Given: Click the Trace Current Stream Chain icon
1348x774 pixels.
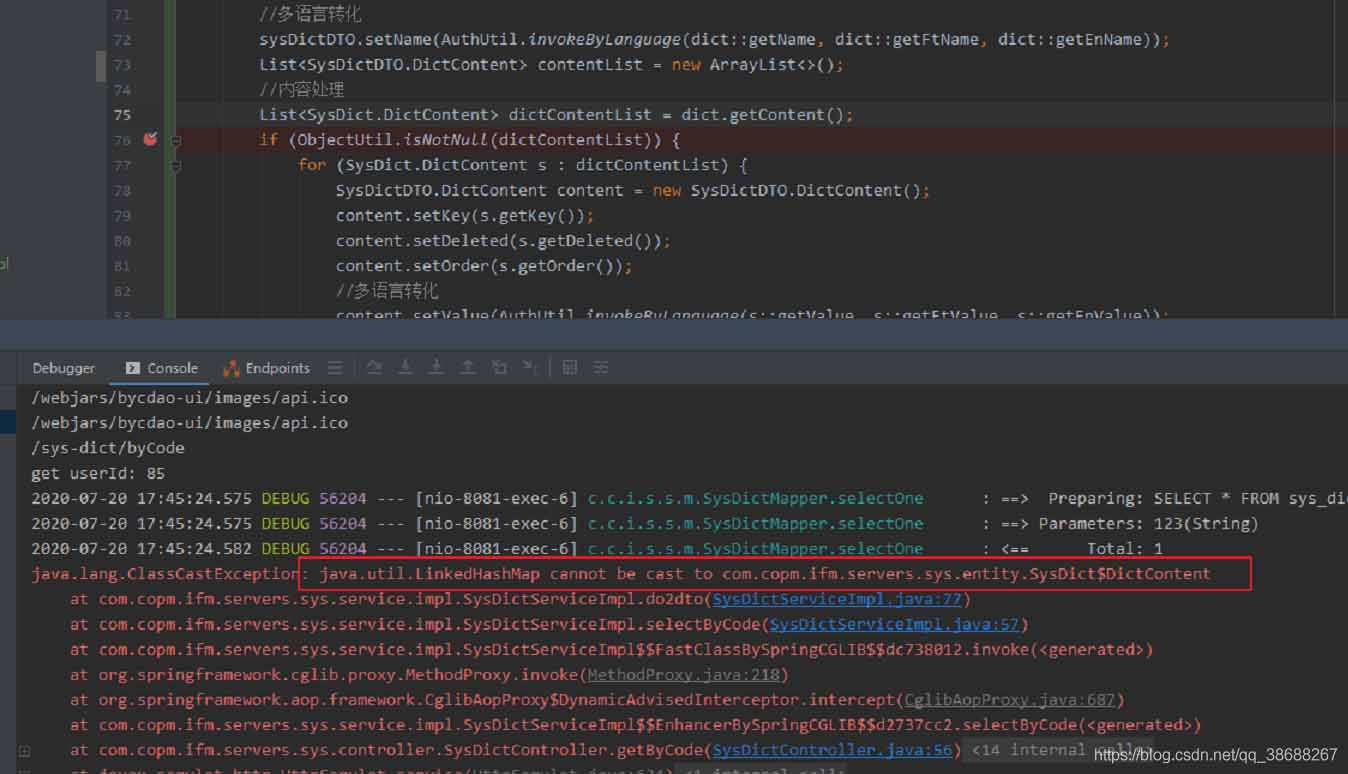Looking at the screenshot, I should coord(601,368).
